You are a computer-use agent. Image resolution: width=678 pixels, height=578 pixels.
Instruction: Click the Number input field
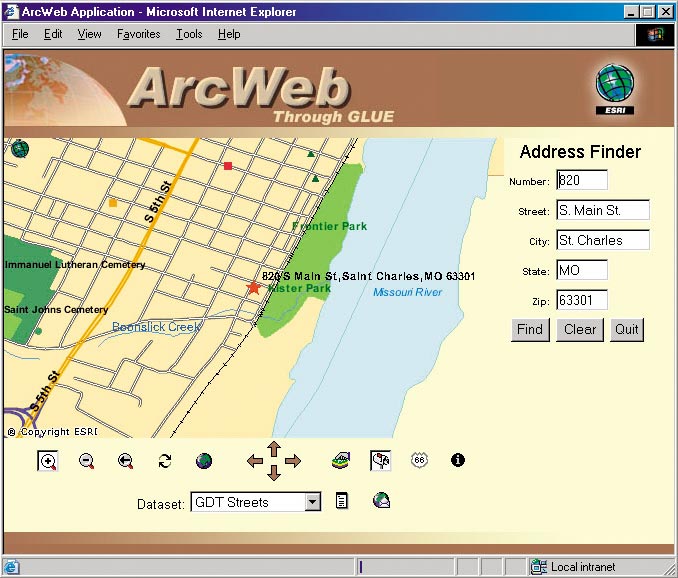pyautogui.click(x=582, y=180)
